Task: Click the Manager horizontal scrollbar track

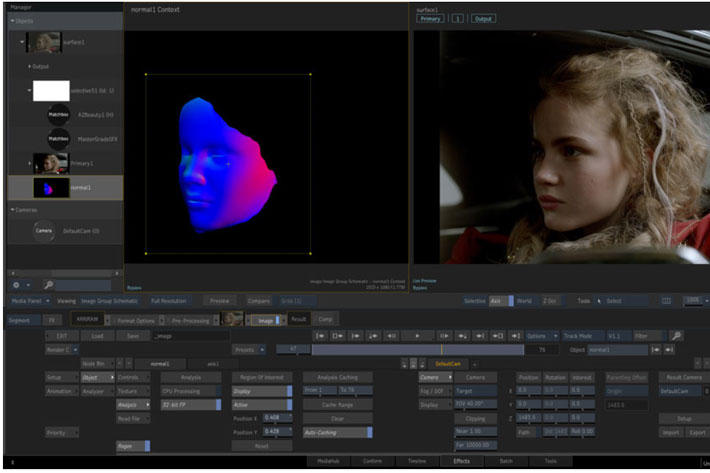Action: click(x=65, y=273)
